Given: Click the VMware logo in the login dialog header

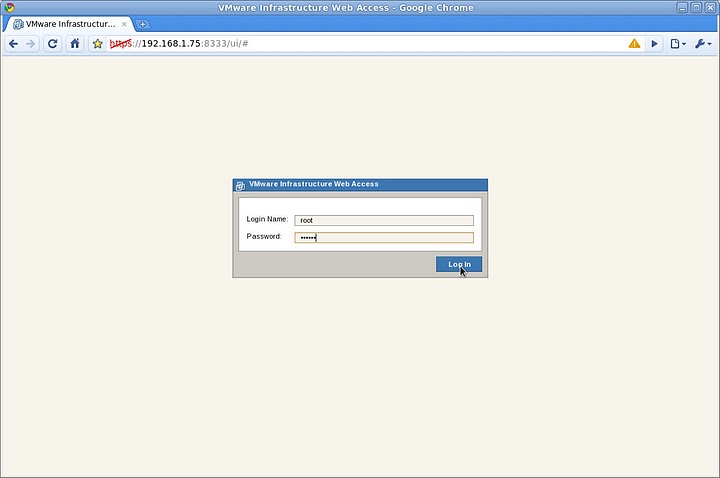Looking at the screenshot, I should pyautogui.click(x=240, y=186).
